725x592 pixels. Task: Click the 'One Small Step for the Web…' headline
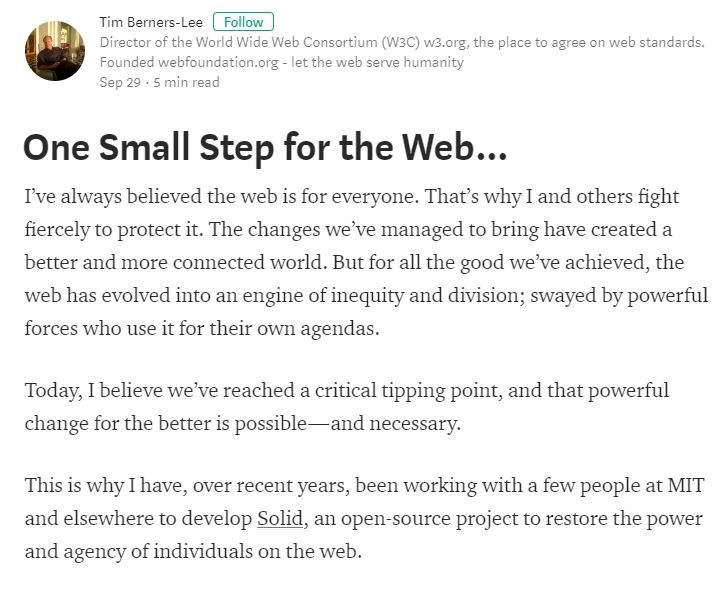coord(265,147)
